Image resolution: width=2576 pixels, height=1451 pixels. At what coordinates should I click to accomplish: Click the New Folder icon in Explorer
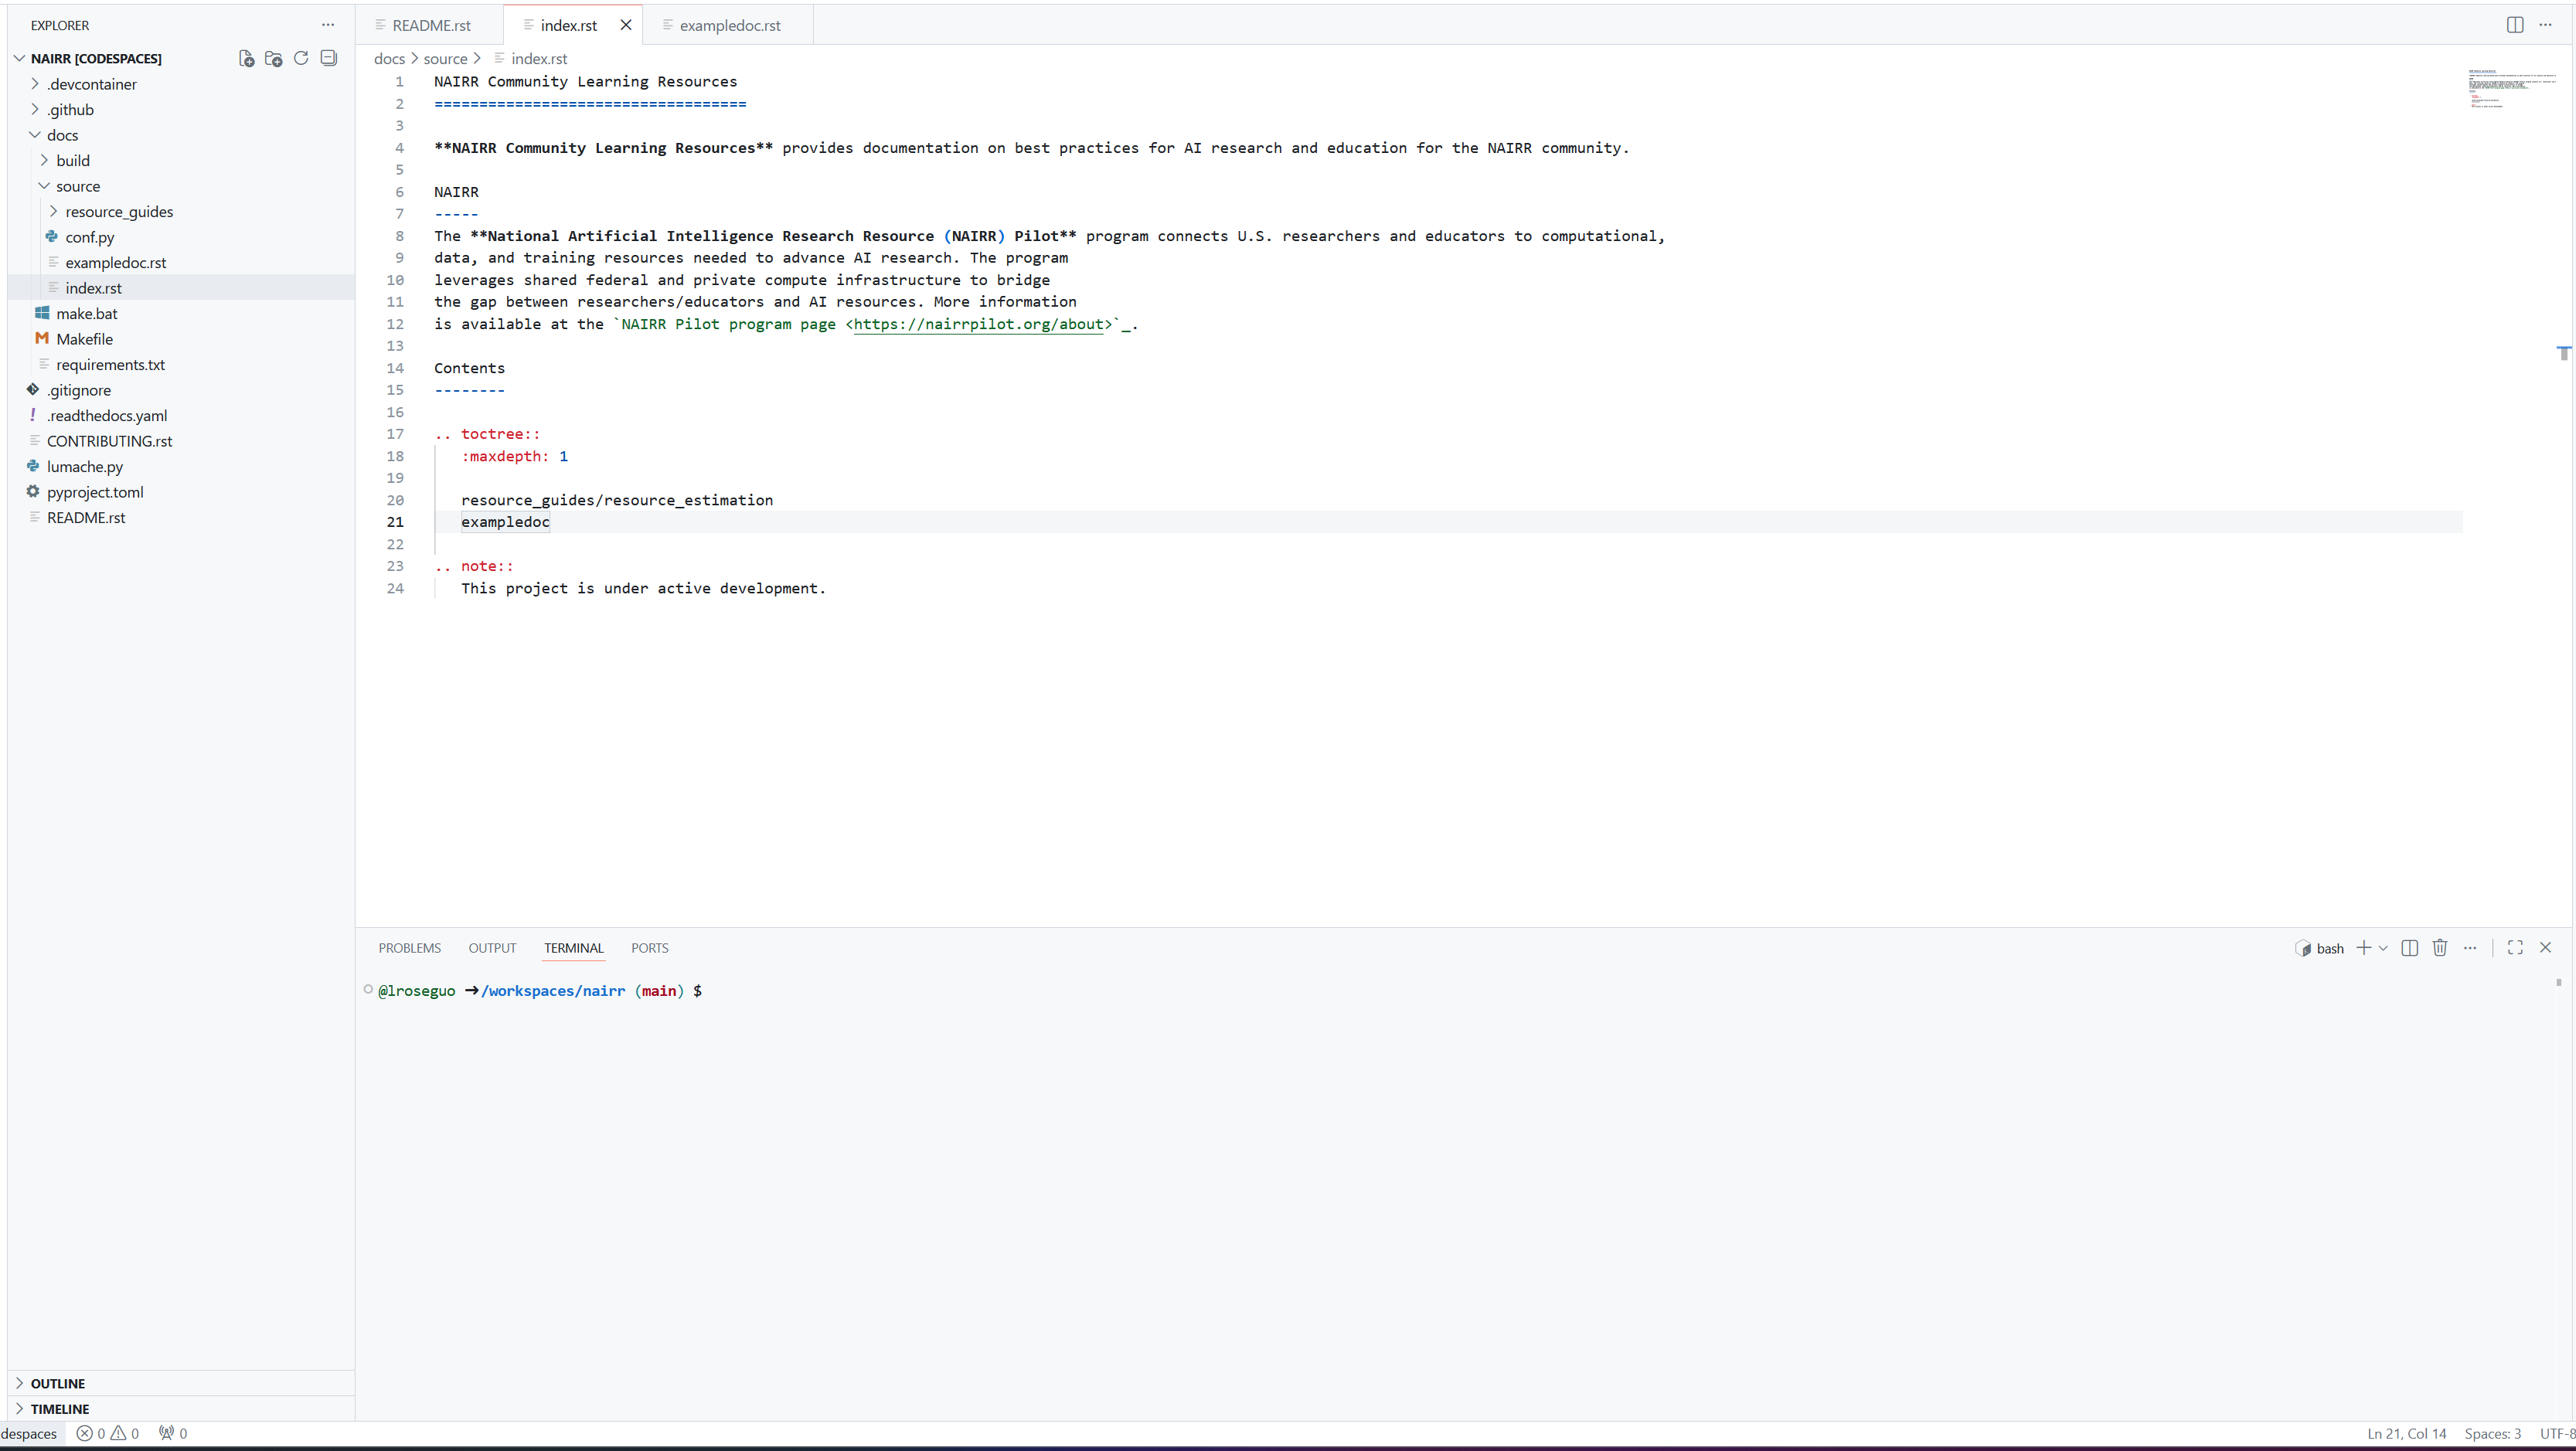tap(273, 58)
